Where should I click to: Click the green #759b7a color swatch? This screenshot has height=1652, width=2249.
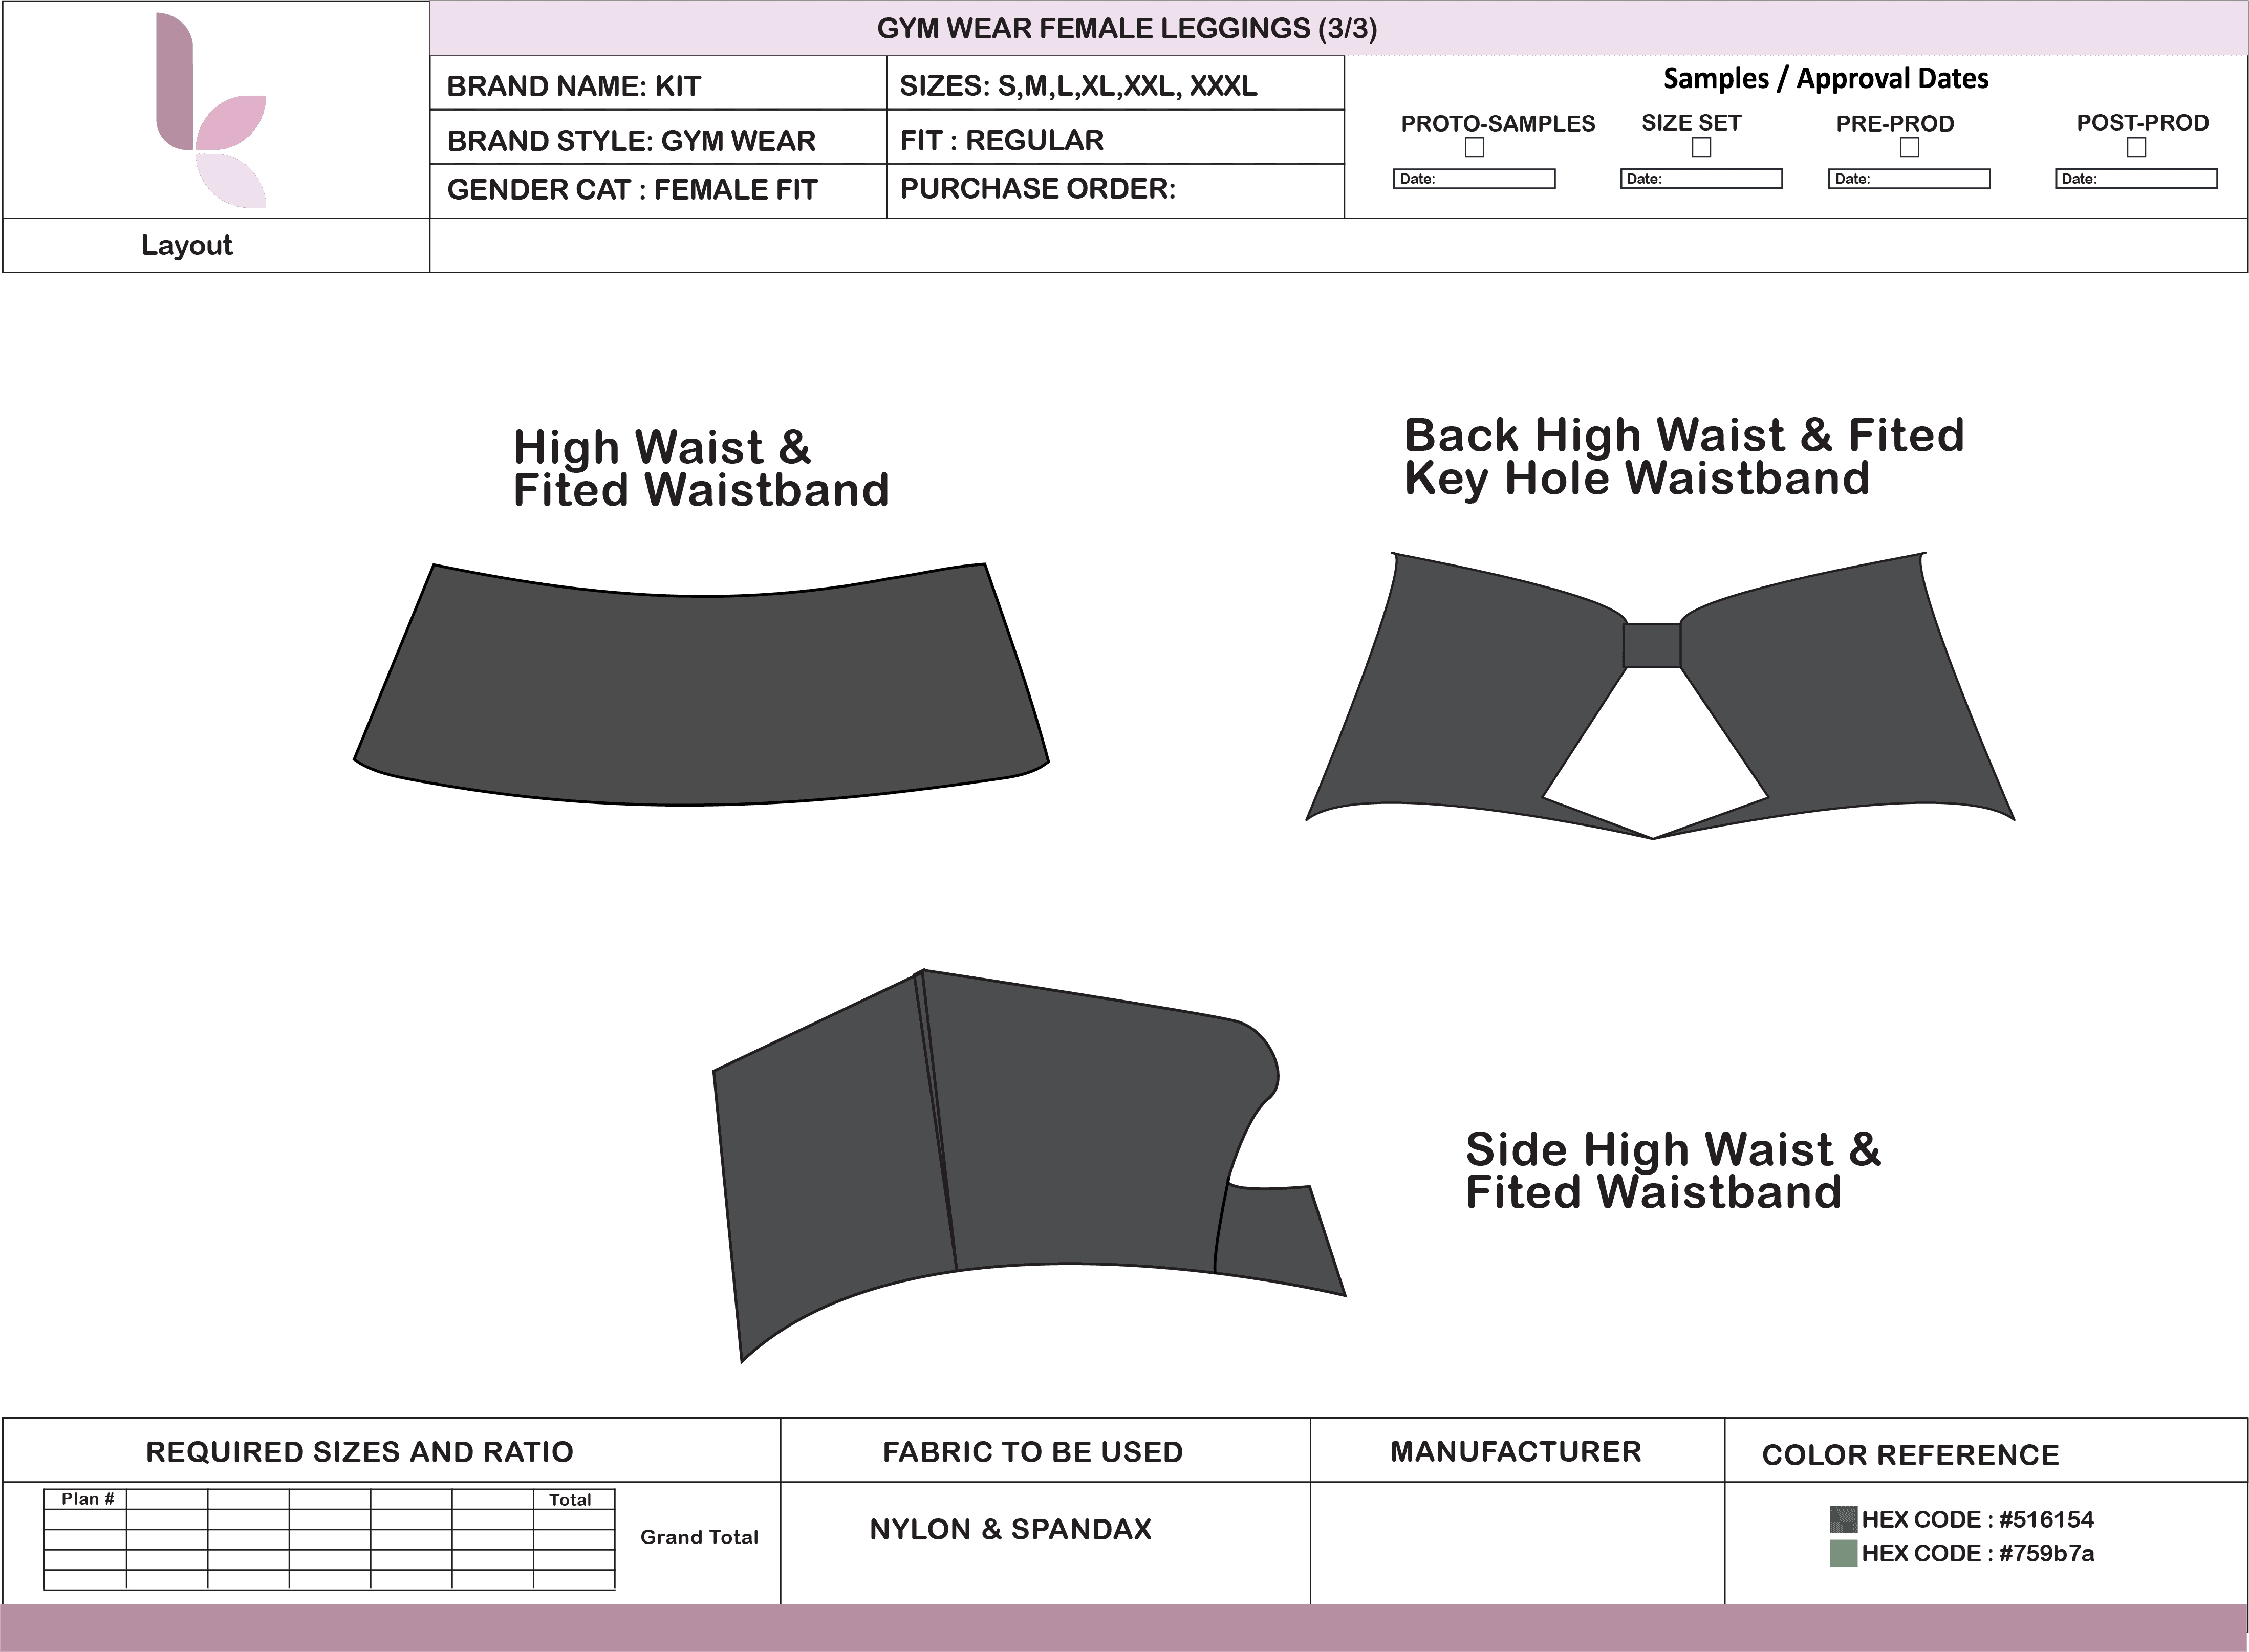pos(1843,1553)
